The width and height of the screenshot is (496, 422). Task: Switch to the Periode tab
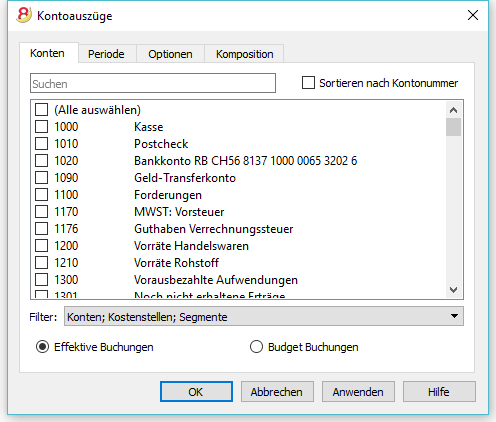coord(106,54)
